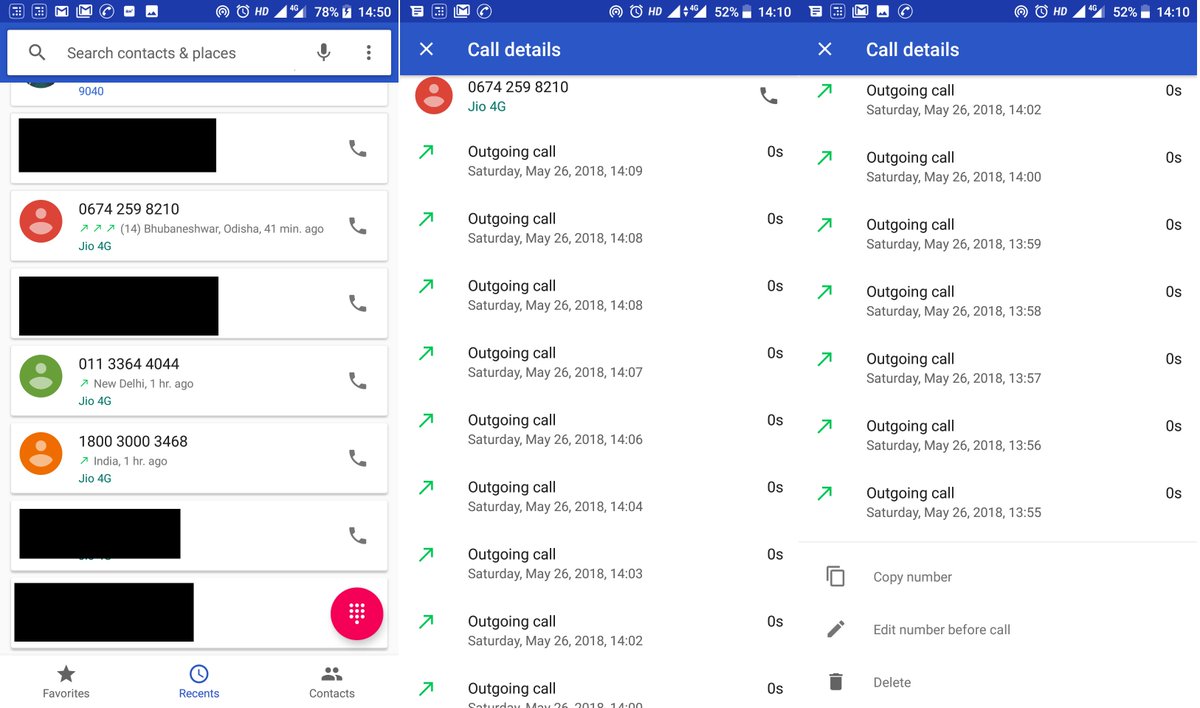This screenshot has width=1200, height=708.
Task: Switch to the Recents tab
Action: (x=199, y=682)
